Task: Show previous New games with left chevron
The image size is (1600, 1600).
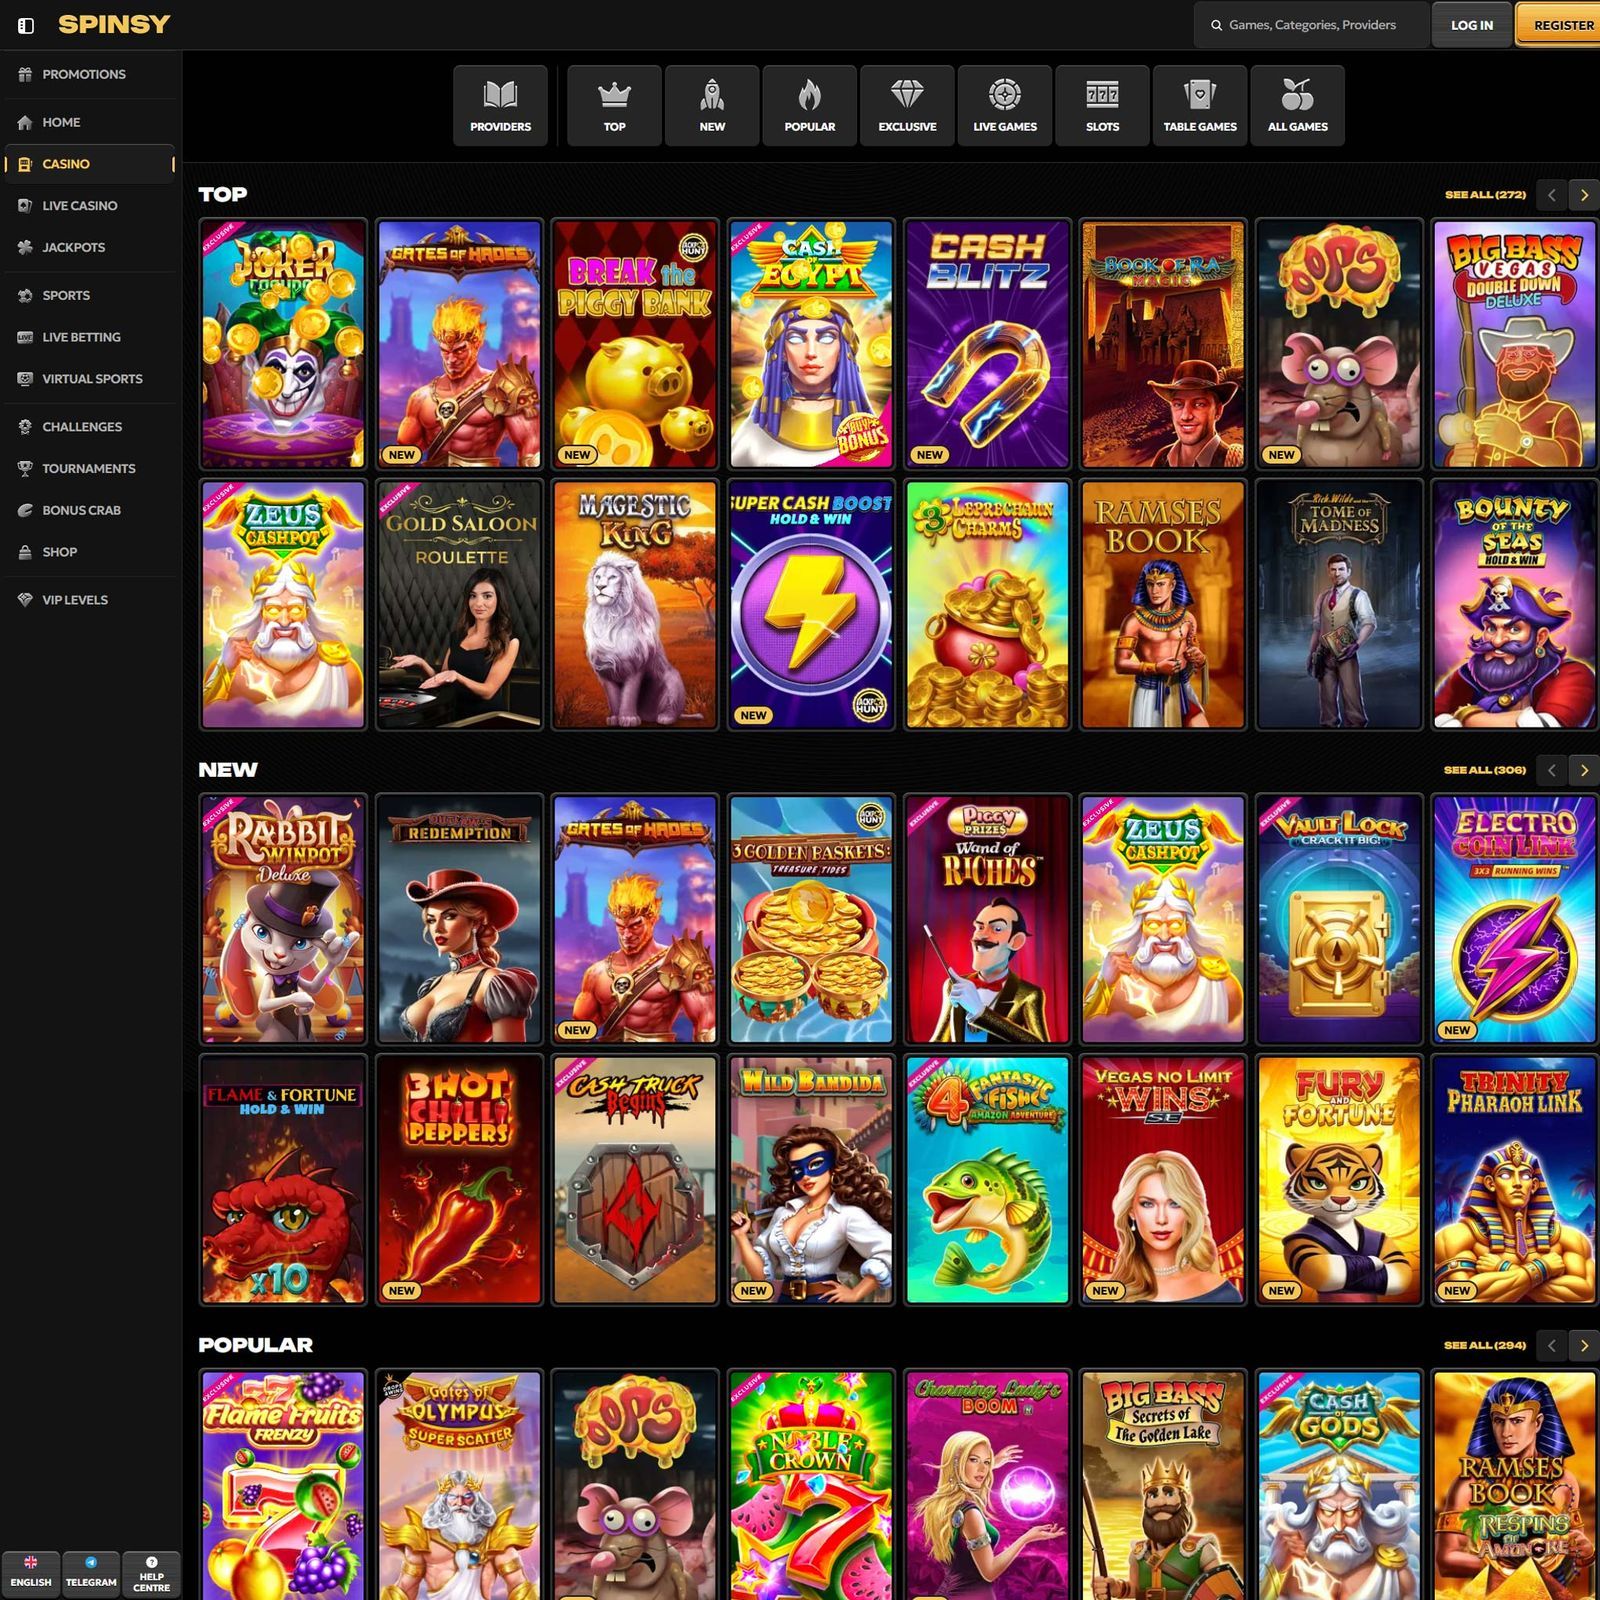Action: (1552, 770)
